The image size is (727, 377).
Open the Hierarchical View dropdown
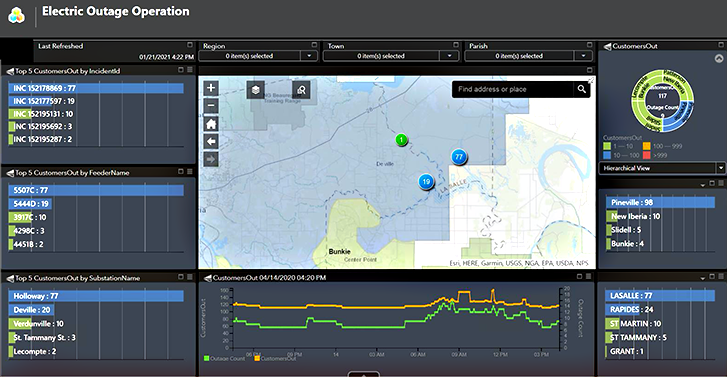tap(721, 168)
